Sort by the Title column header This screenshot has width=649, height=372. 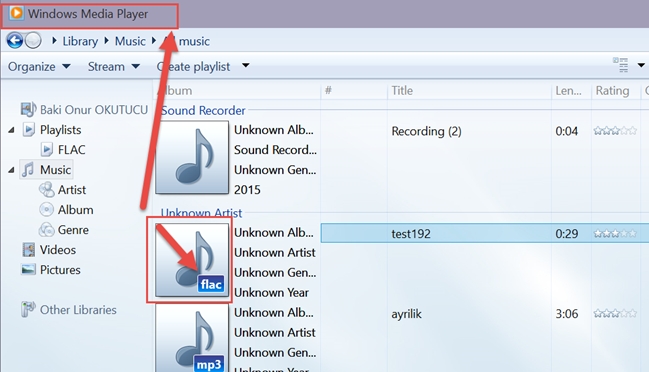click(469, 91)
